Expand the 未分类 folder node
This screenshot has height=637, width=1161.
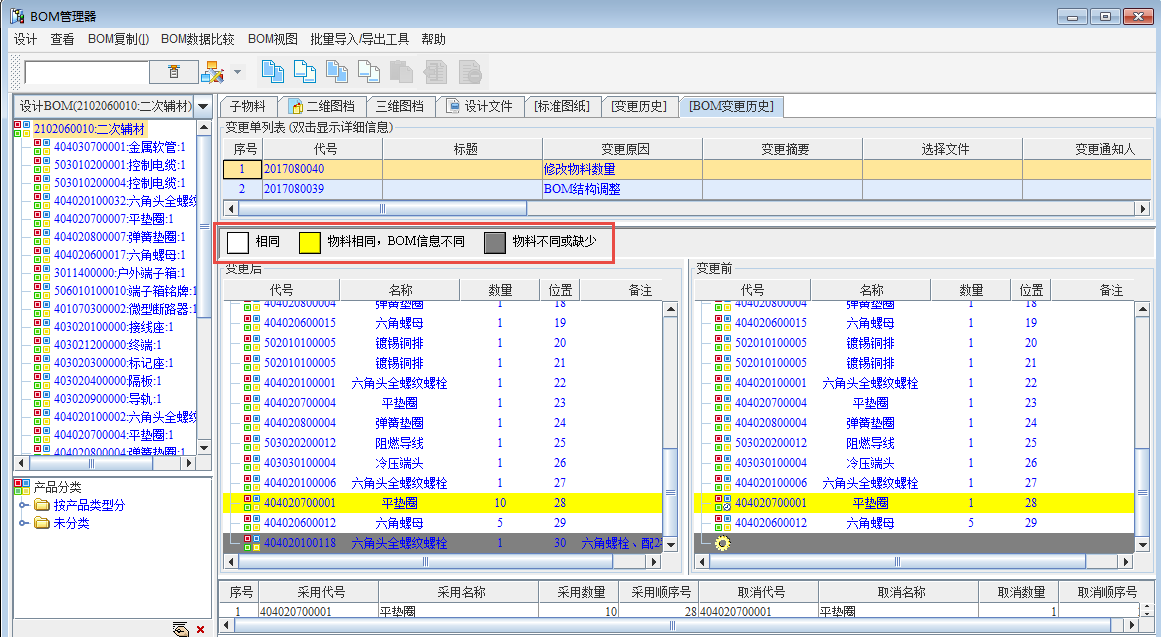point(24,523)
